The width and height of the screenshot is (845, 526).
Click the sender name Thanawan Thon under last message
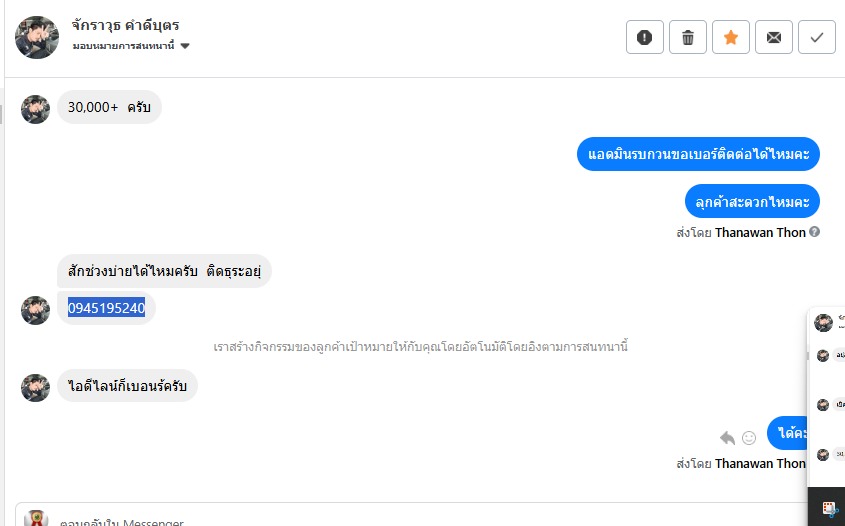(759, 463)
